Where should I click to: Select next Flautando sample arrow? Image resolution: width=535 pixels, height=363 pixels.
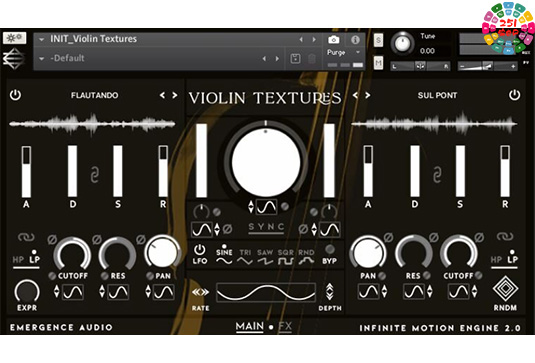175,95
